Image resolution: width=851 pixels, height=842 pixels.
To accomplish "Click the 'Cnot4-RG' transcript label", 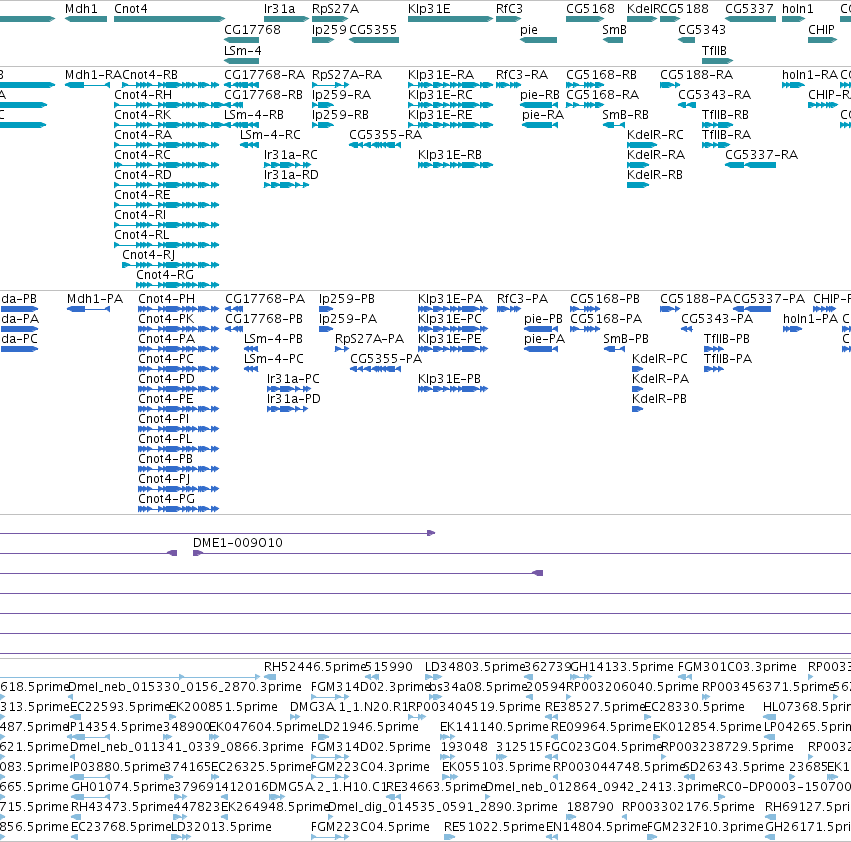I will pos(165,275).
